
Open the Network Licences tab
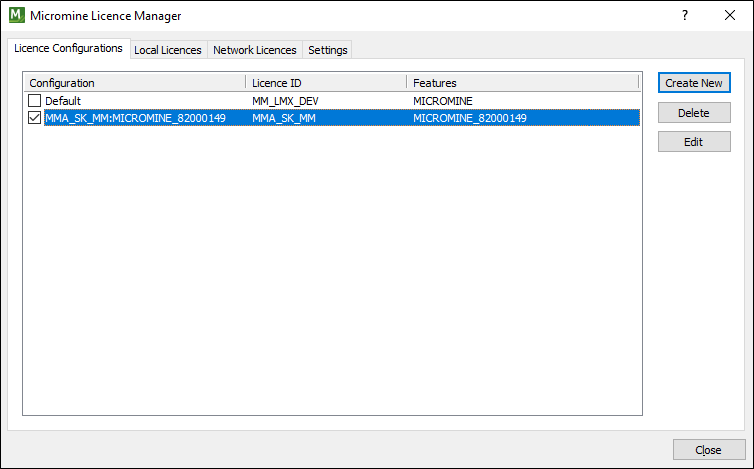pos(255,50)
